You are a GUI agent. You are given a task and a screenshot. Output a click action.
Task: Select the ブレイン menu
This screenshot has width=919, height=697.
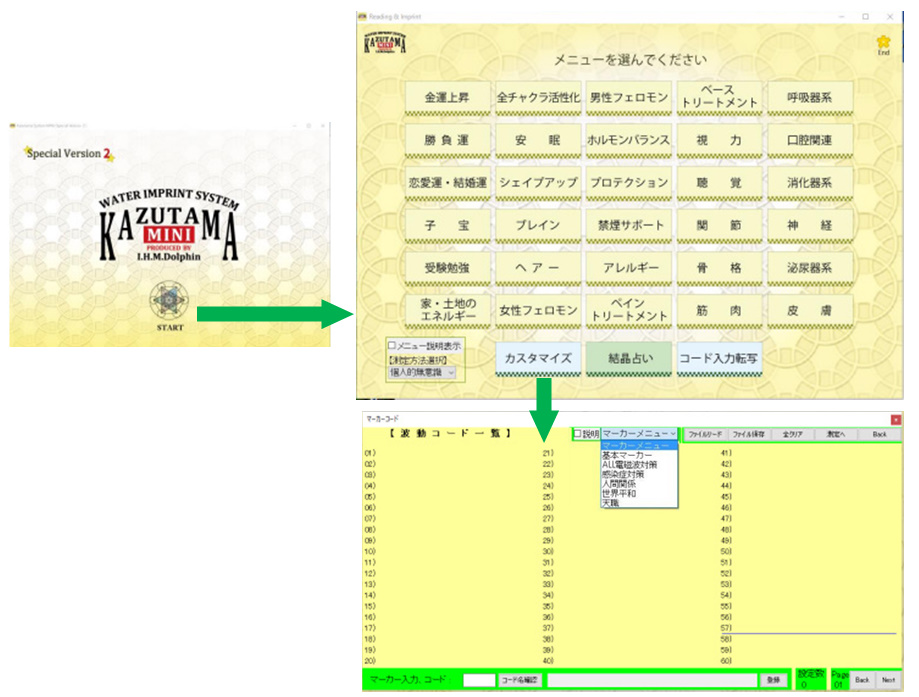click(538, 226)
